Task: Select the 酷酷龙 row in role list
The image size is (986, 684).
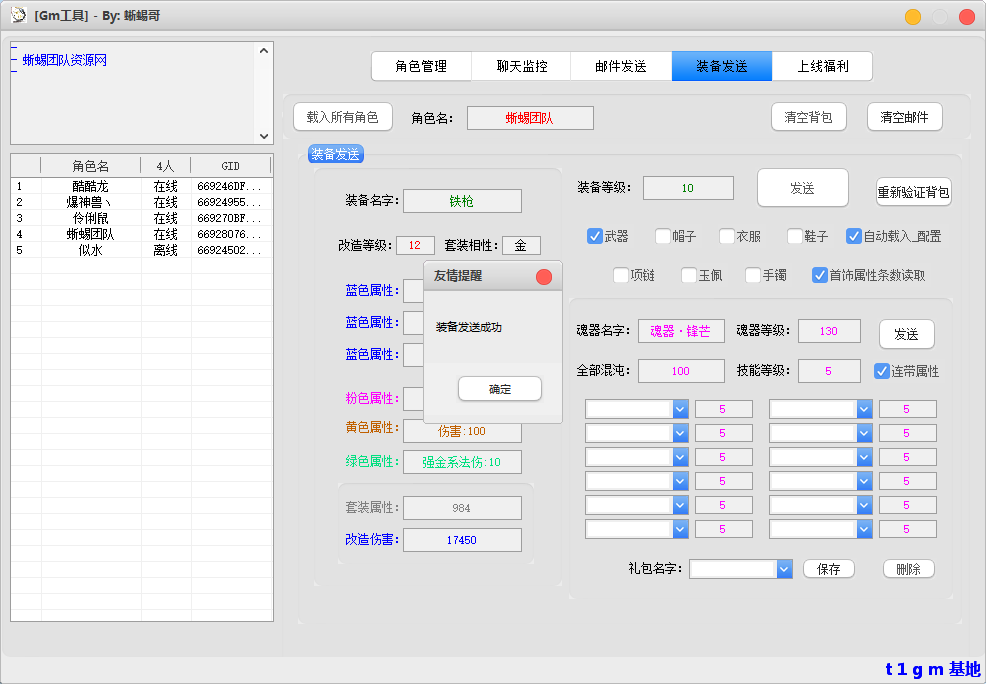Action: tap(141, 186)
